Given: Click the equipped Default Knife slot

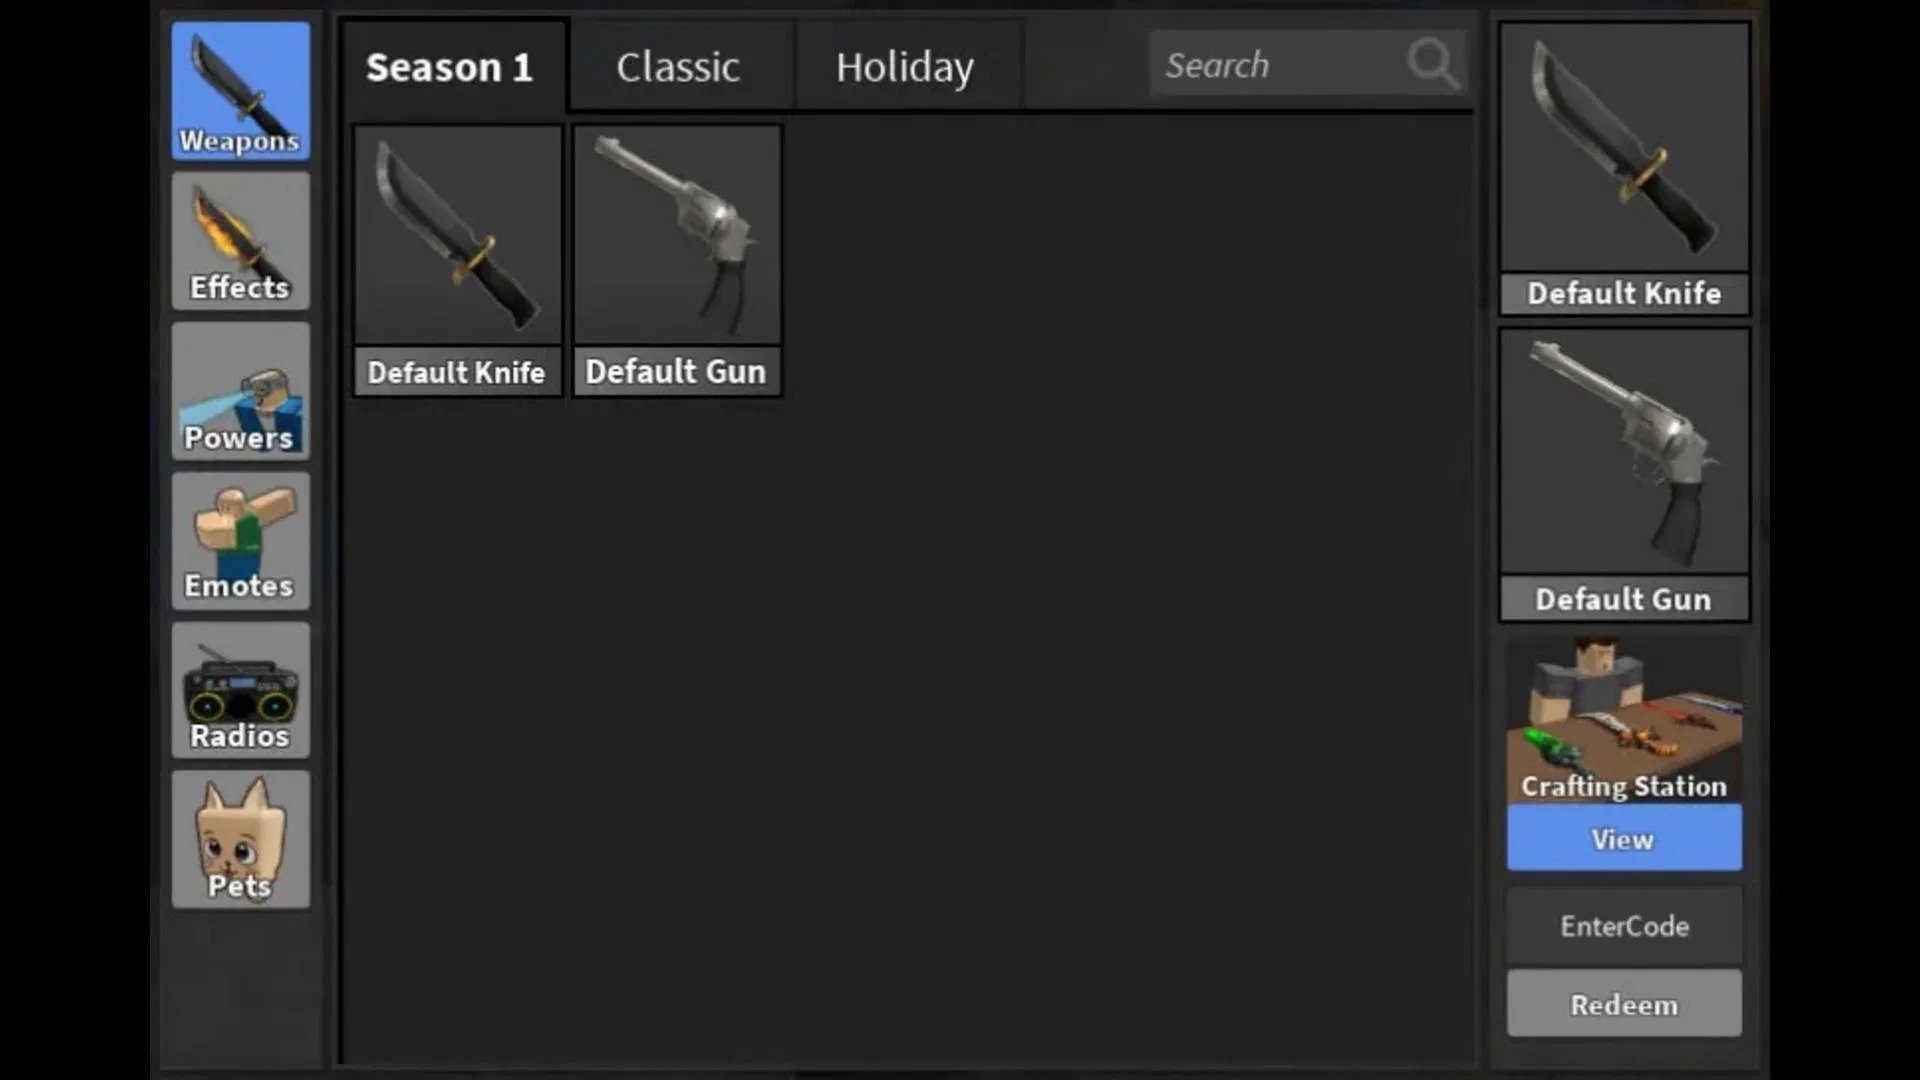Looking at the screenshot, I should 1624,168.
